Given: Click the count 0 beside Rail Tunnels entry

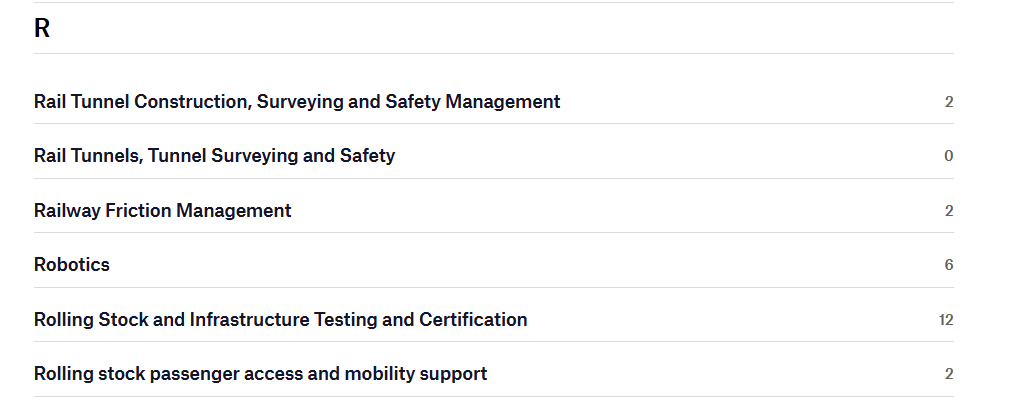Looking at the screenshot, I should tap(948, 156).
